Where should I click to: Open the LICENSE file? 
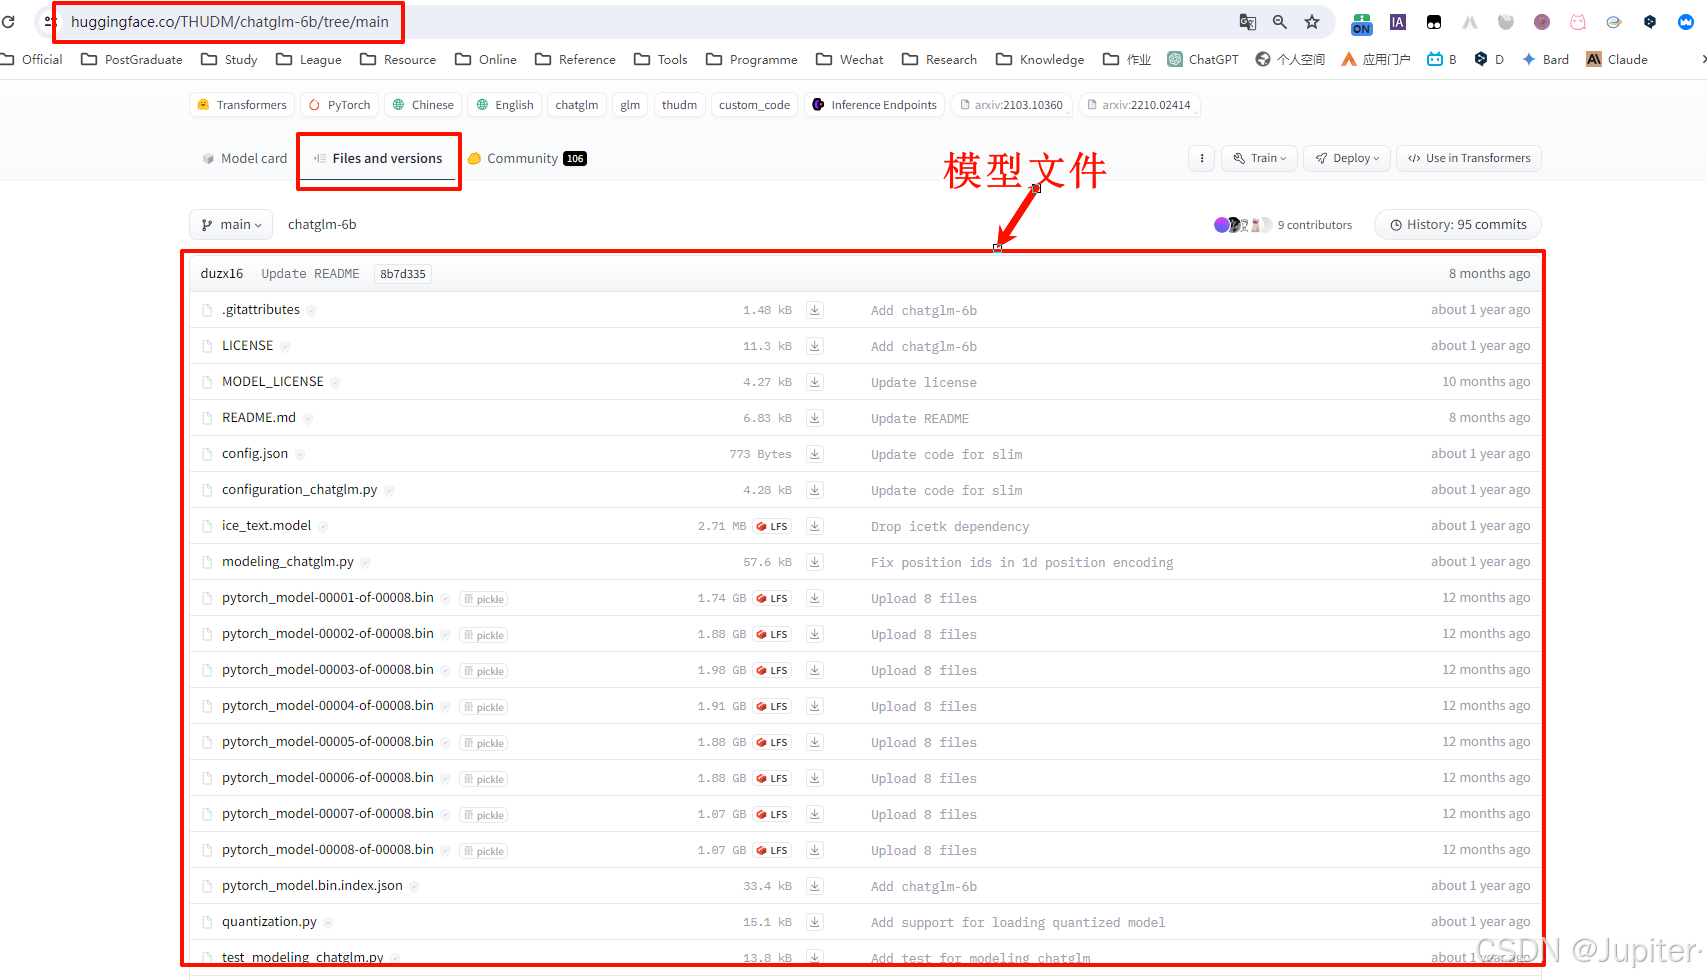point(247,346)
